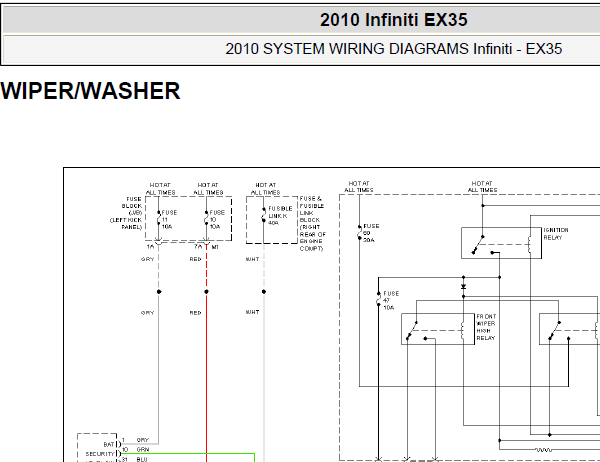The image size is (600, 462).
Task: Click the 'FUSE 11 10A' label
Action: point(169,219)
